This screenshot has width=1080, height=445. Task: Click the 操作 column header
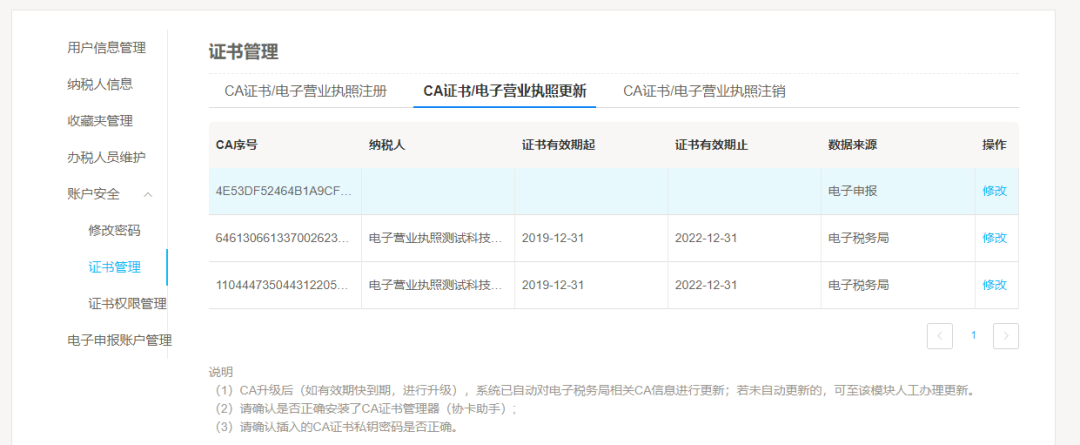(x=995, y=145)
